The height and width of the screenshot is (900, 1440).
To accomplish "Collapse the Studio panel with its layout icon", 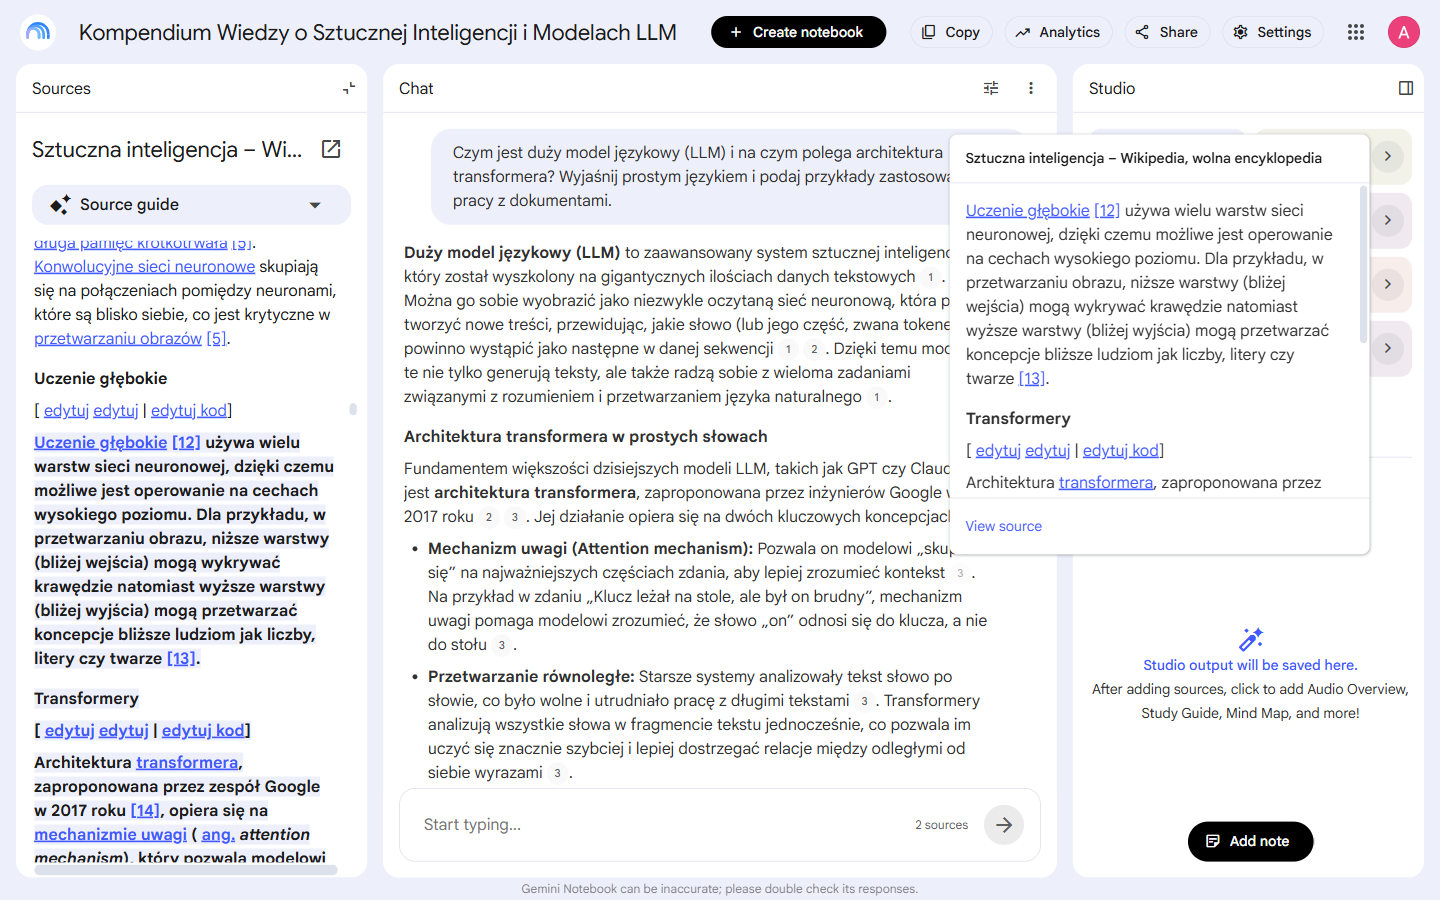I will coord(1406,88).
